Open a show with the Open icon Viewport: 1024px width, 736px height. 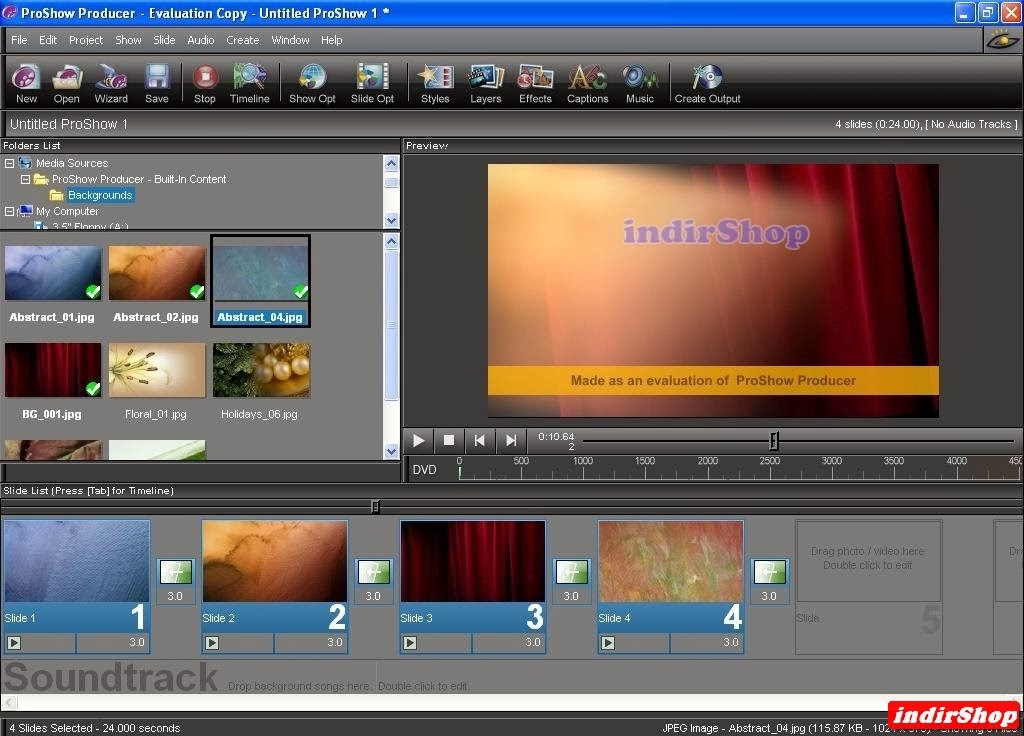(x=67, y=83)
